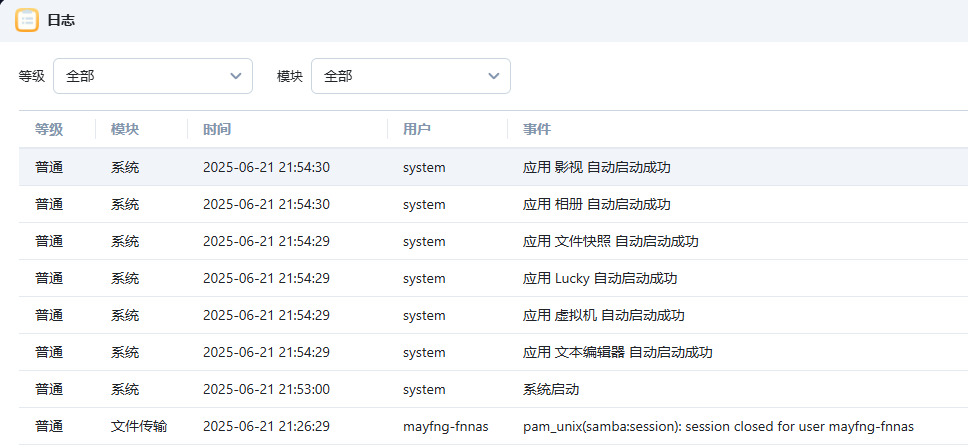968x447 pixels.
Task: Select the 系统启动 event entry
Action: coord(551,390)
